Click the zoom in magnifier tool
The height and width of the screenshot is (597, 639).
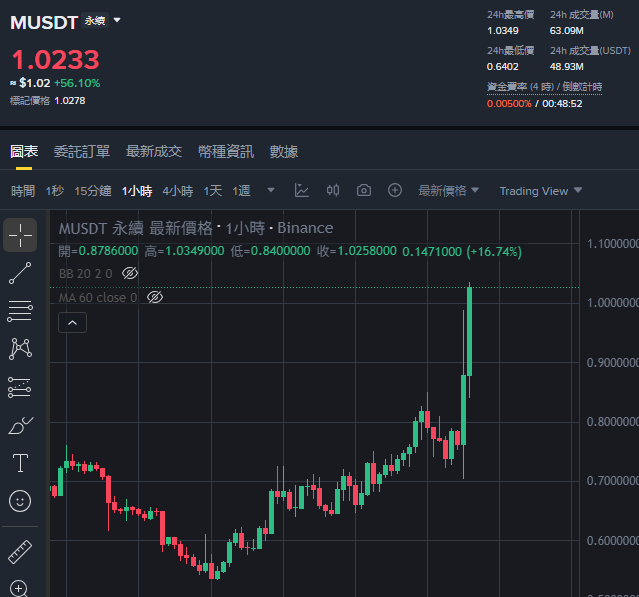[19, 588]
